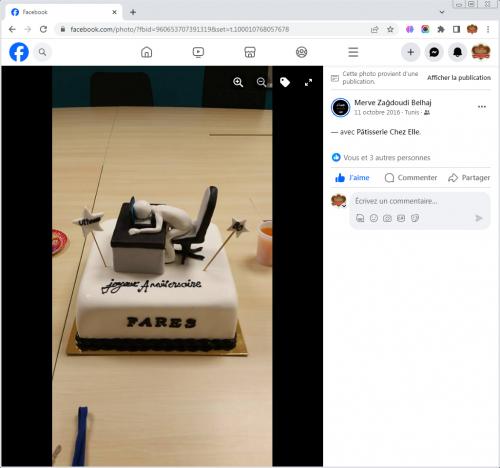Zoom in on the photo
500x468 pixels.
click(238, 82)
